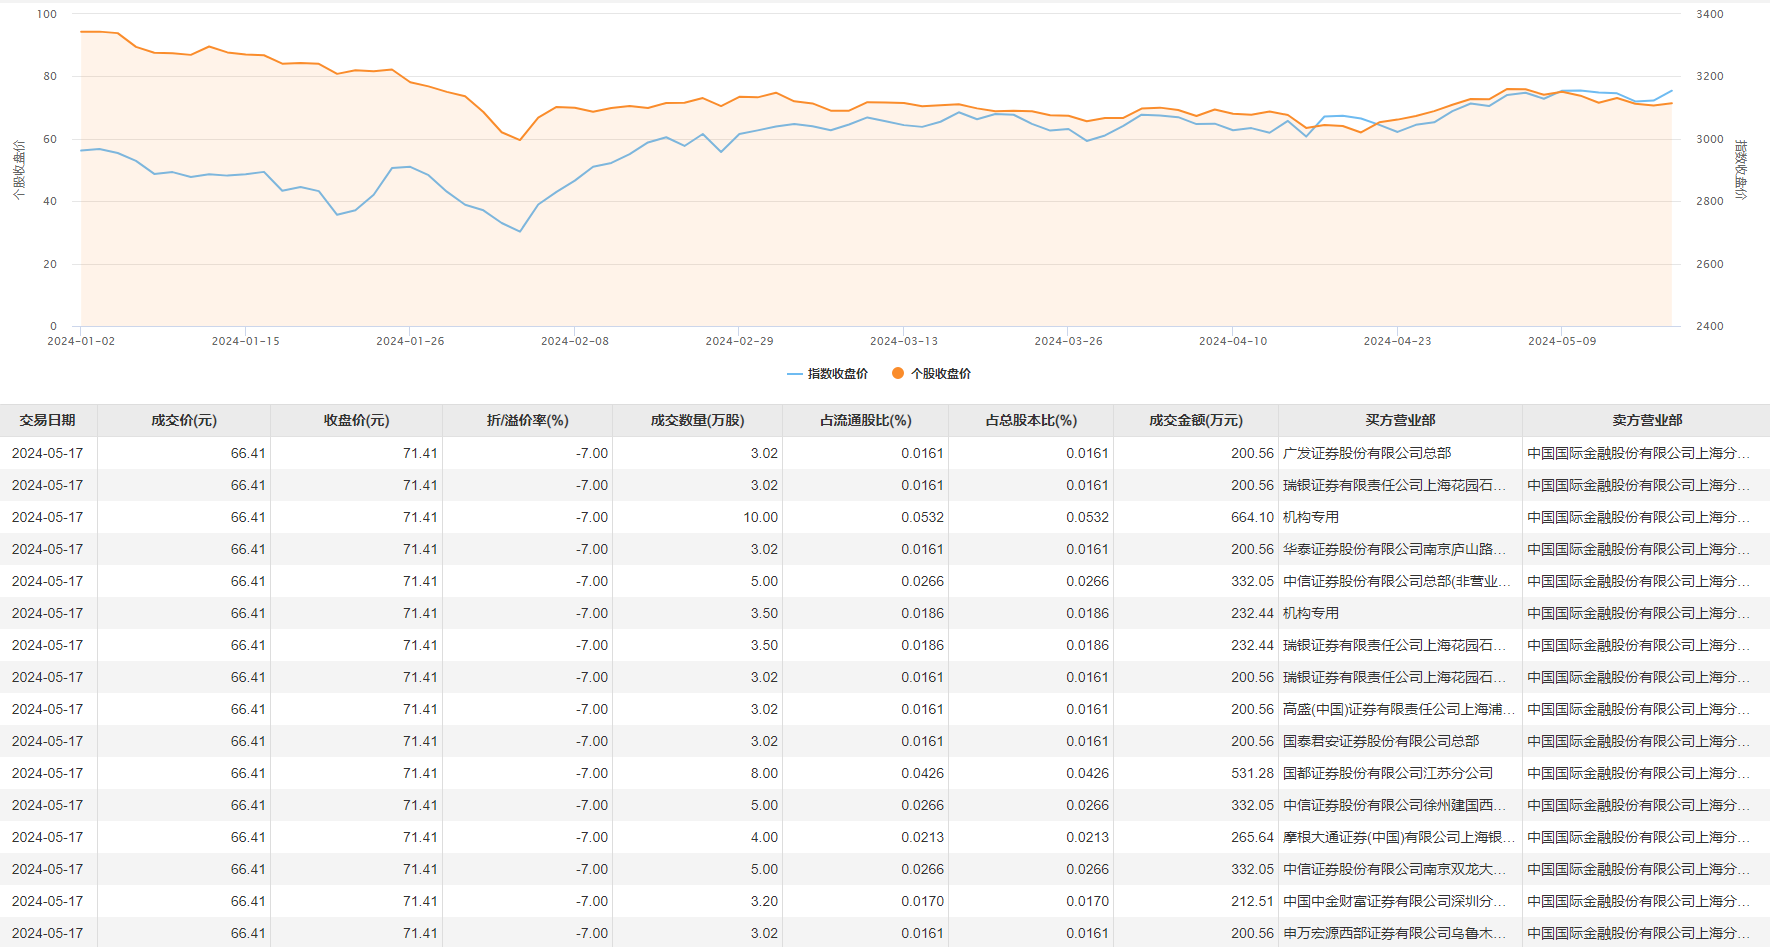Image resolution: width=1770 pixels, height=947 pixels.
Task: Click the 收盘价(元) column header
Action: pos(356,421)
